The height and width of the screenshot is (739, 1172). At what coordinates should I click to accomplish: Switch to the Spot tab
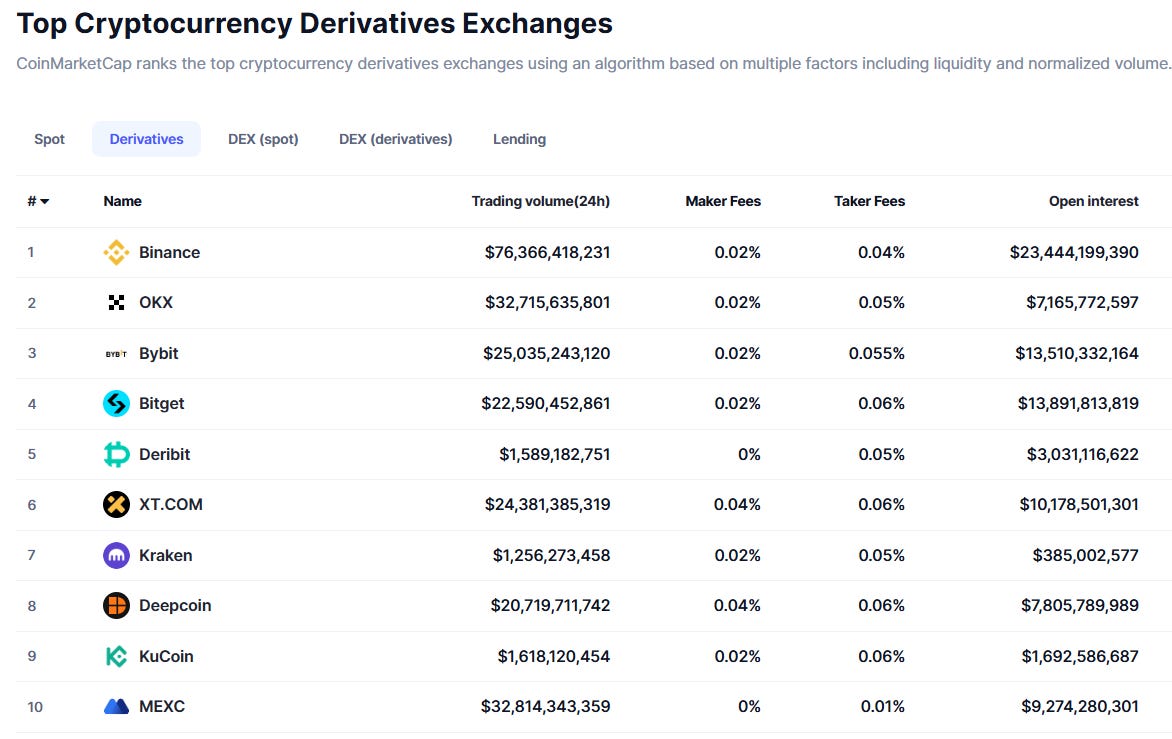point(49,139)
